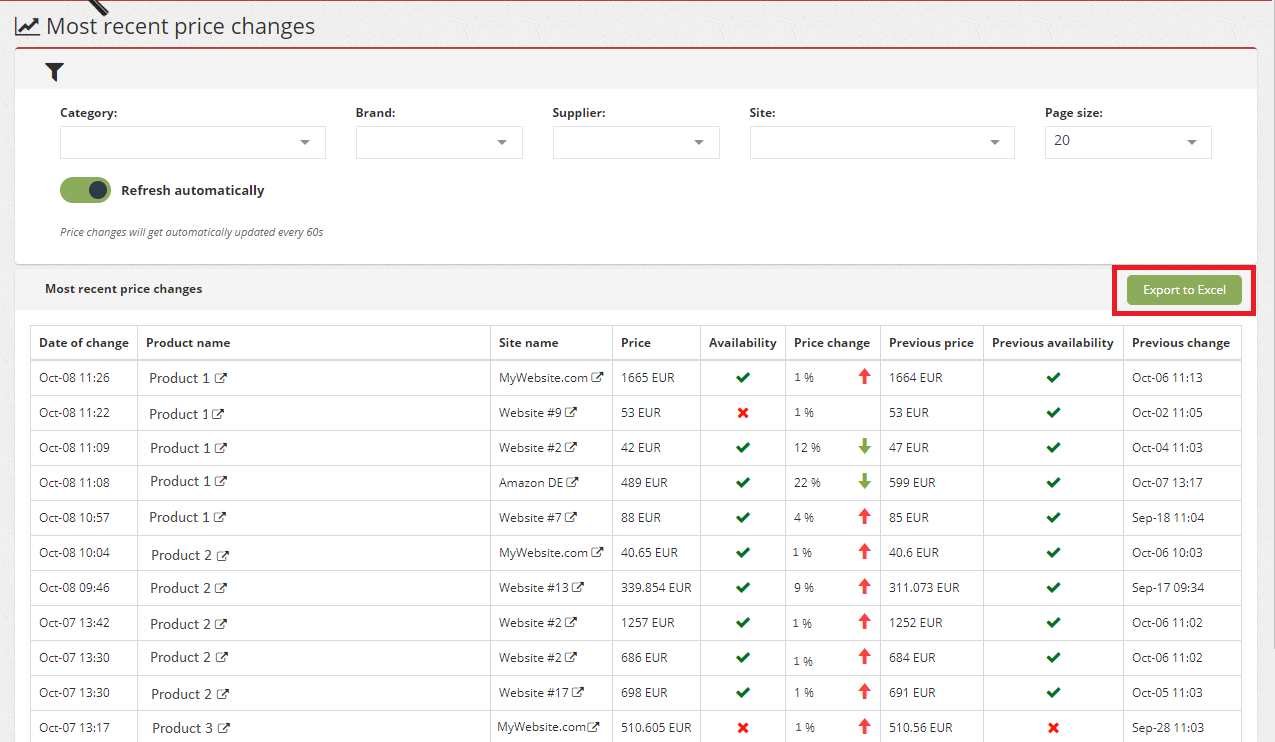This screenshot has width=1275, height=742.
Task: Expand the Brand dropdown
Action: click(x=439, y=142)
